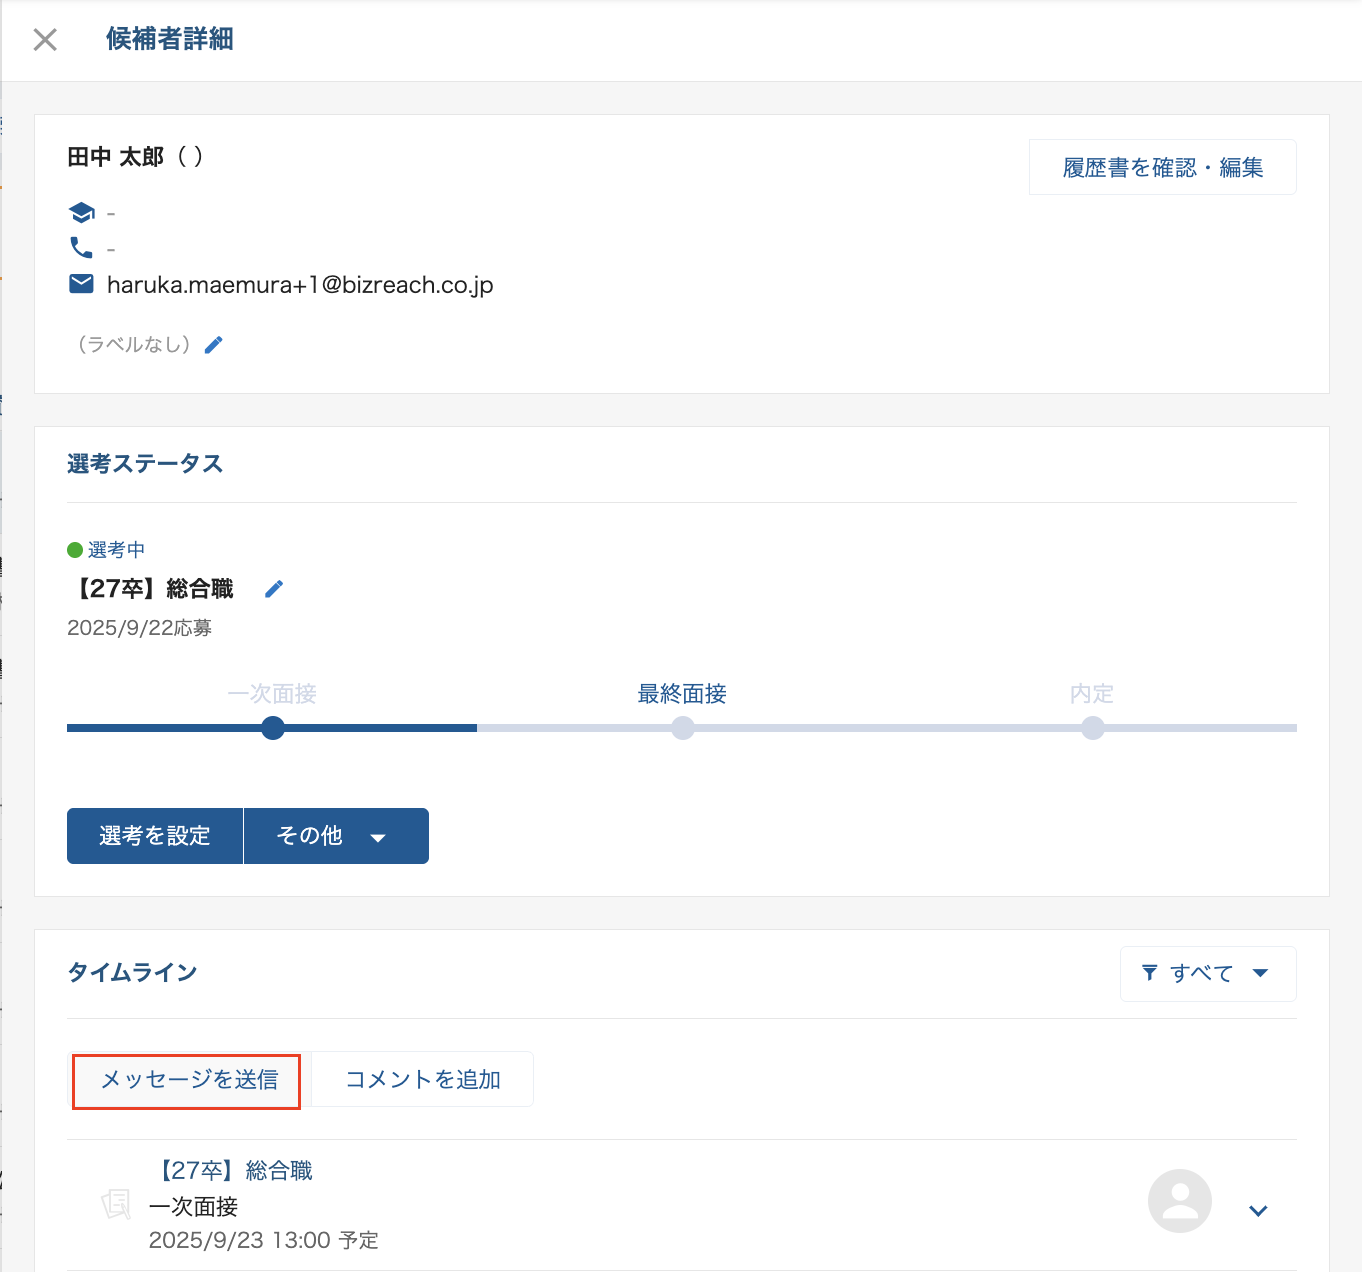
Task: Click the edit pencil beside 【27卒】総合職
Action: pyautogui.click(x=274, y=589)
